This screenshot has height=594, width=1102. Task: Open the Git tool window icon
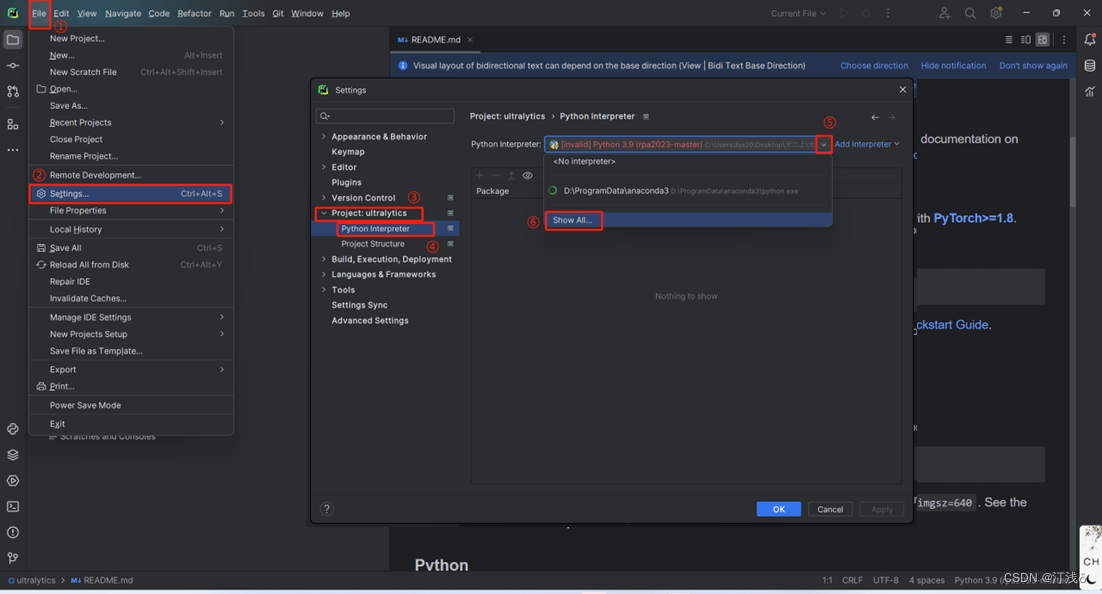13,558
